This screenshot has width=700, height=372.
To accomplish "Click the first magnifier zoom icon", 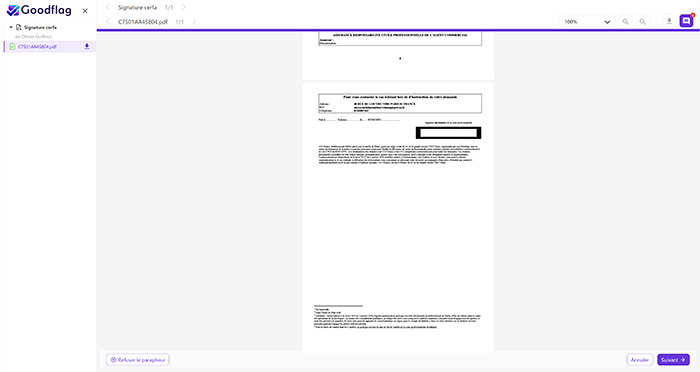I will click(x=625, y=21).
